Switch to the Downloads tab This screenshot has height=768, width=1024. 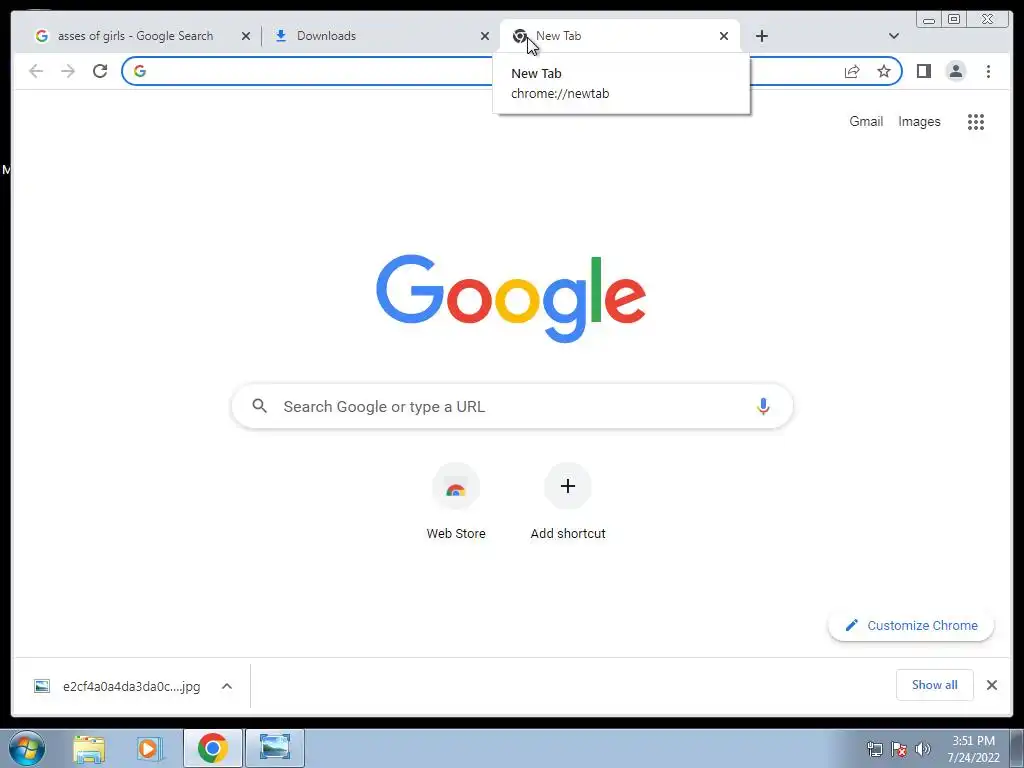(380, 36)
